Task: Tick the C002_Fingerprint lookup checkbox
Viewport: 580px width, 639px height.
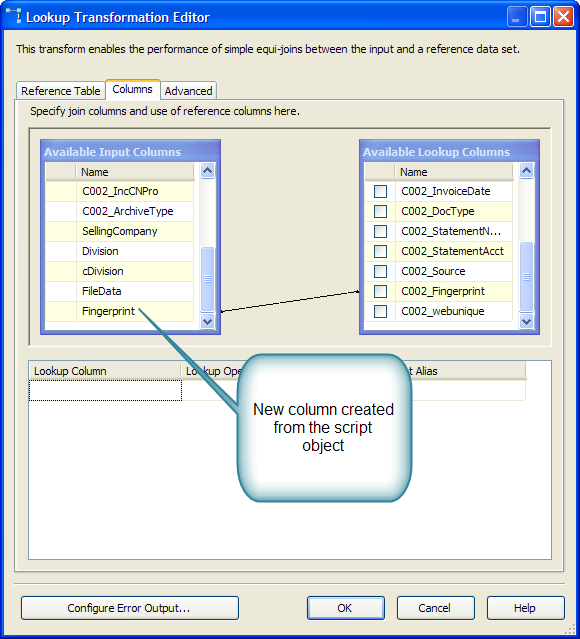Action: click(380, 291)
